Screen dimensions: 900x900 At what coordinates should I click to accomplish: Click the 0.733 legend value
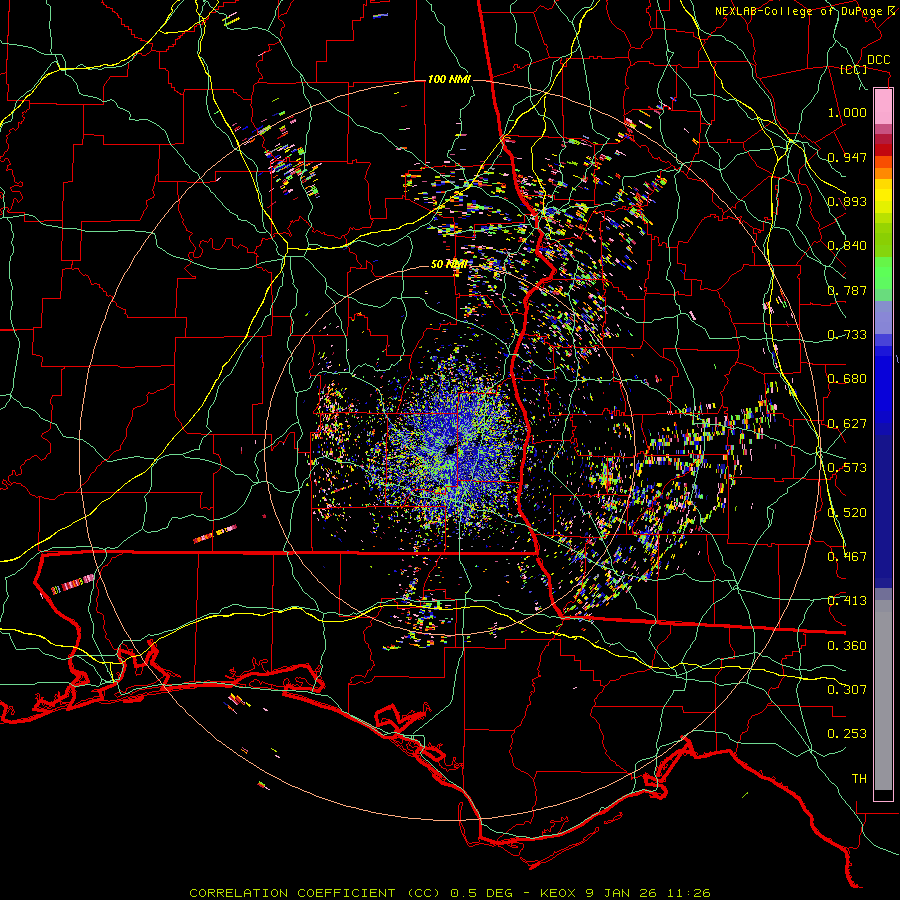[x=847, y=335]
